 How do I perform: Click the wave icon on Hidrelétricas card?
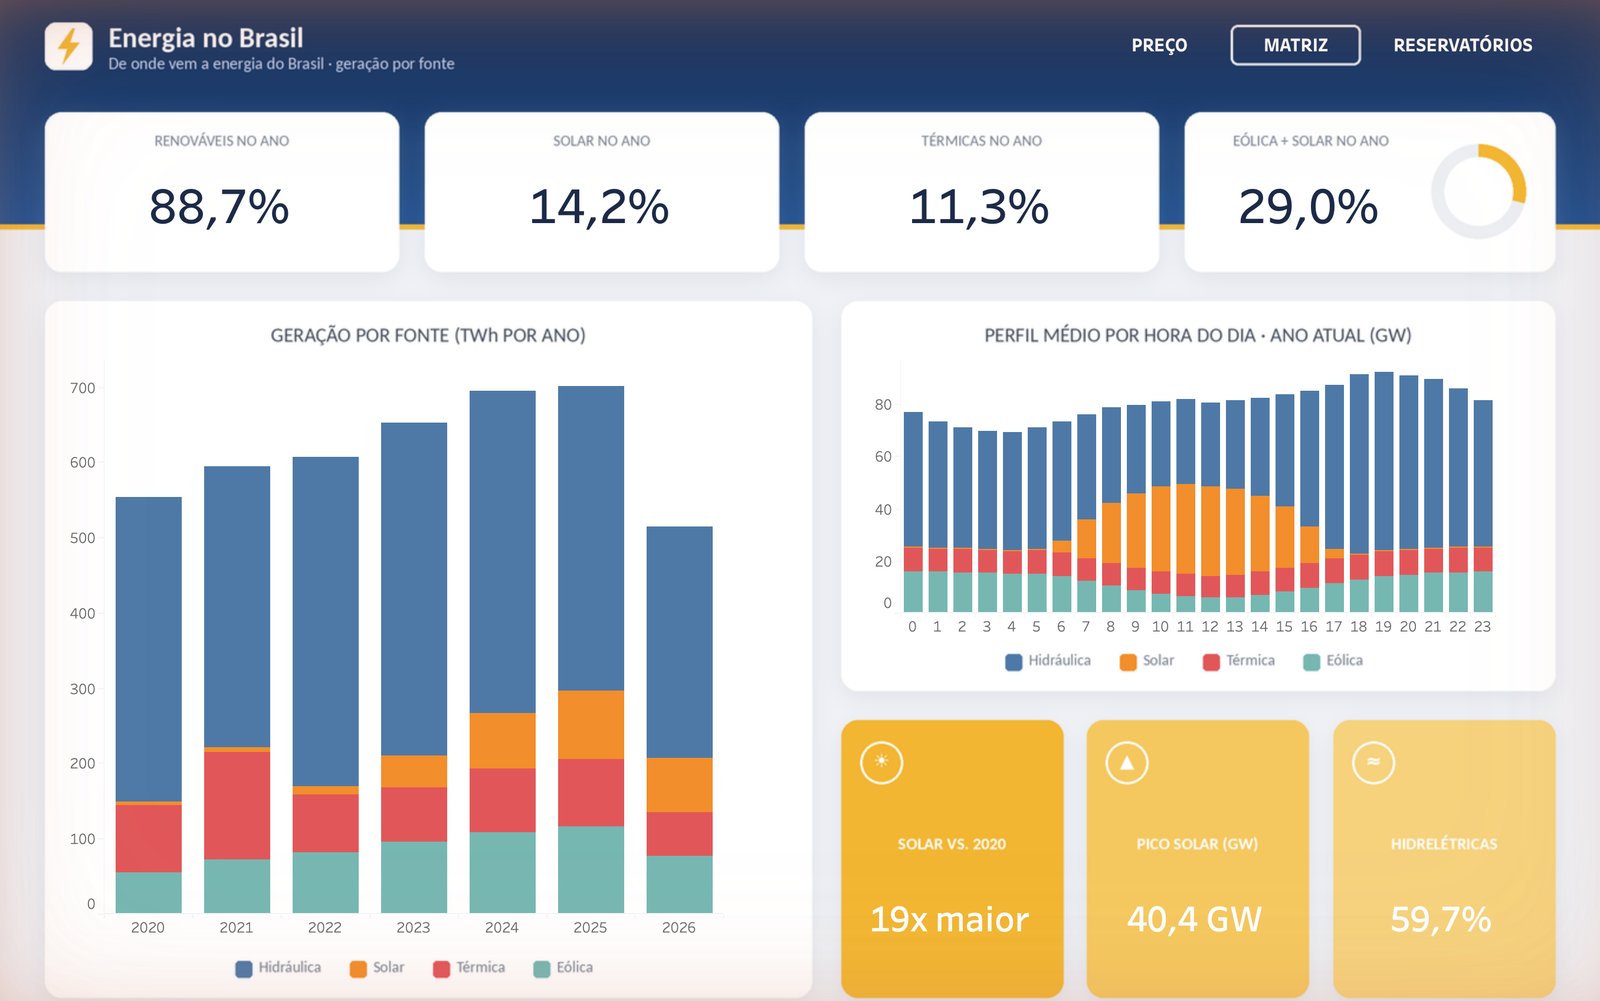coord(1373,762)
